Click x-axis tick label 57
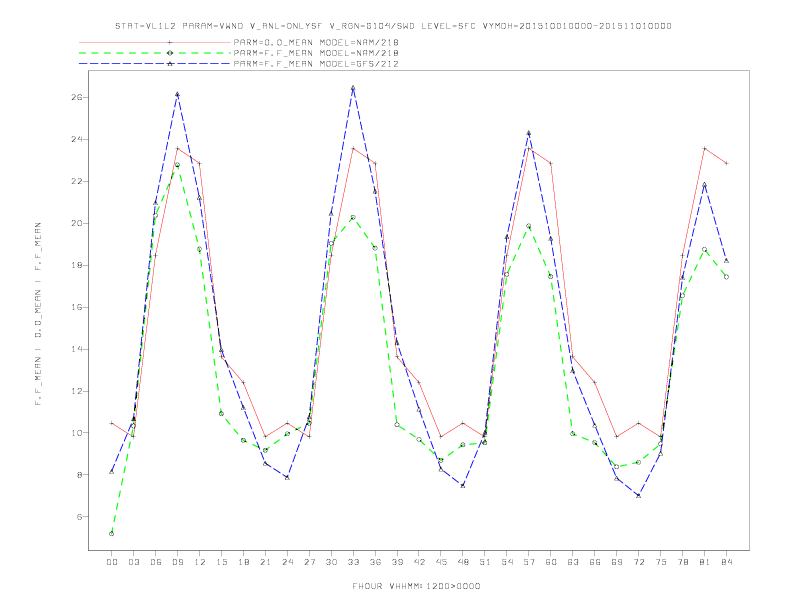Screen dimensions: 792x612 click(x=529, y=562)
